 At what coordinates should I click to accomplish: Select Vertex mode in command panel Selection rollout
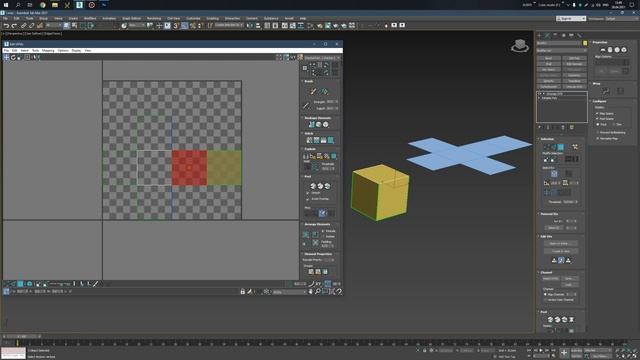pos(547,147)
